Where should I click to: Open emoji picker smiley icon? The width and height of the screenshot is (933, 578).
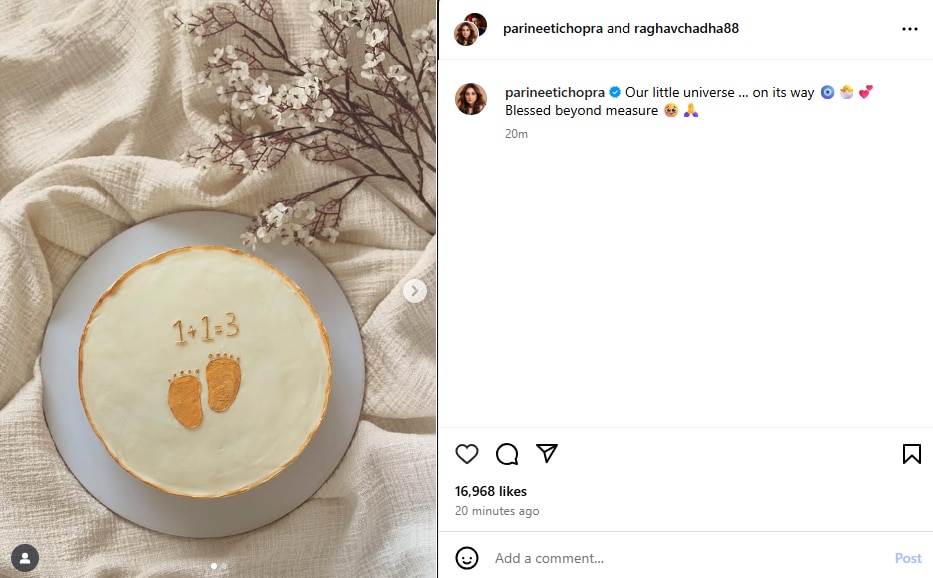click(466, 558)
